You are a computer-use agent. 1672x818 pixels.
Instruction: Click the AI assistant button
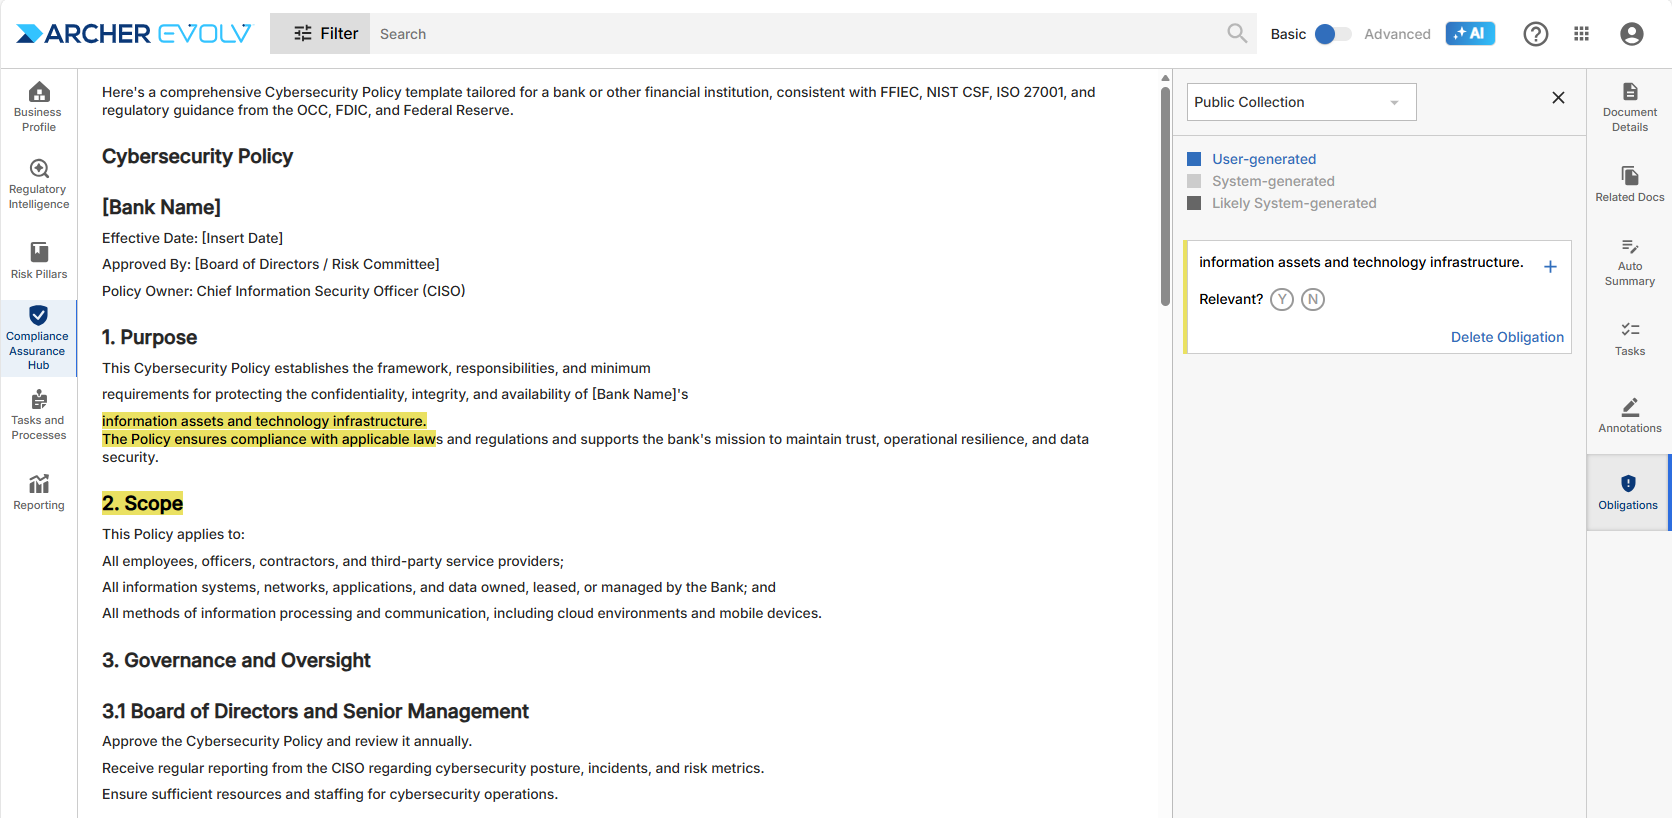point(1469,34)
